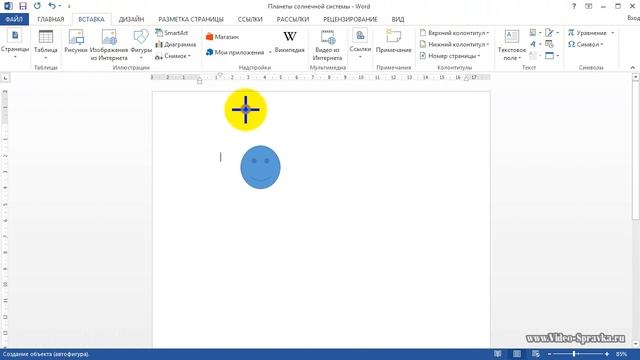Switch to the РАССЫЛКИ tab
Screen dimensions: 640x360
click(x=293, y=19)
